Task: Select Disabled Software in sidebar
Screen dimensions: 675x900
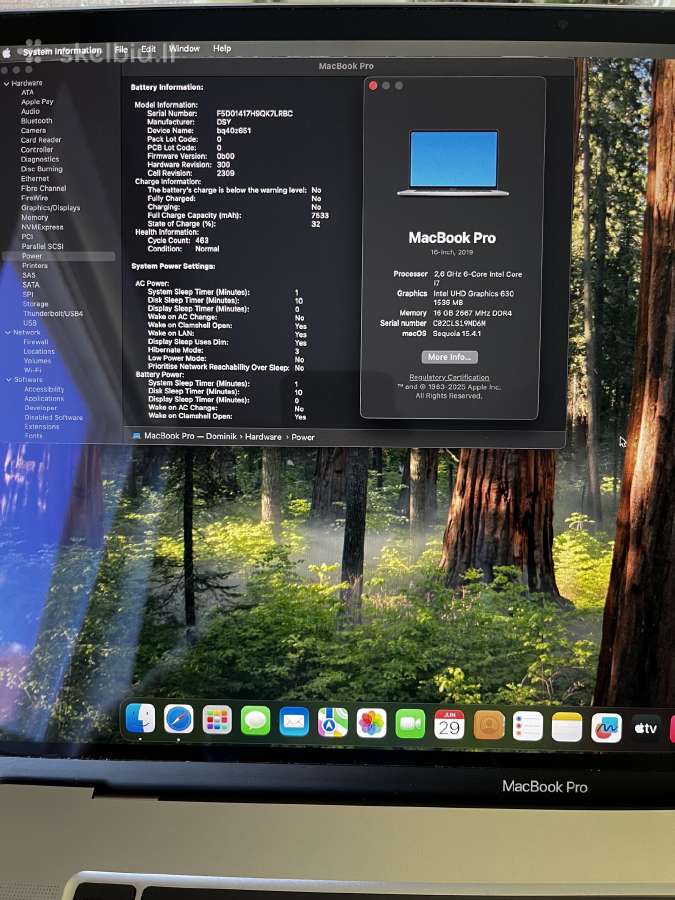Action: (x=53, y=417)
